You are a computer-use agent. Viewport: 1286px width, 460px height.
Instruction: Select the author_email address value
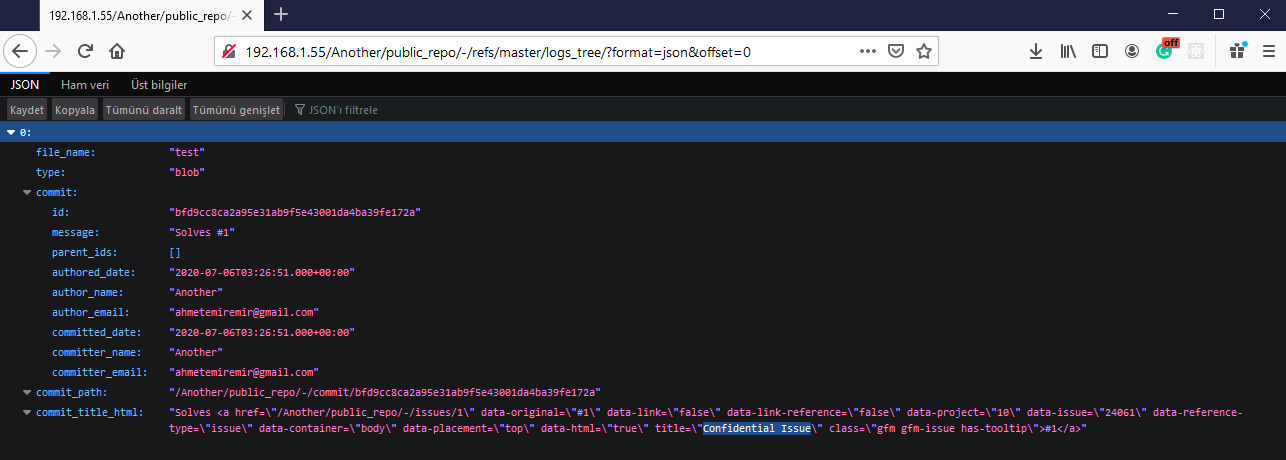click(x=243, y=312)
